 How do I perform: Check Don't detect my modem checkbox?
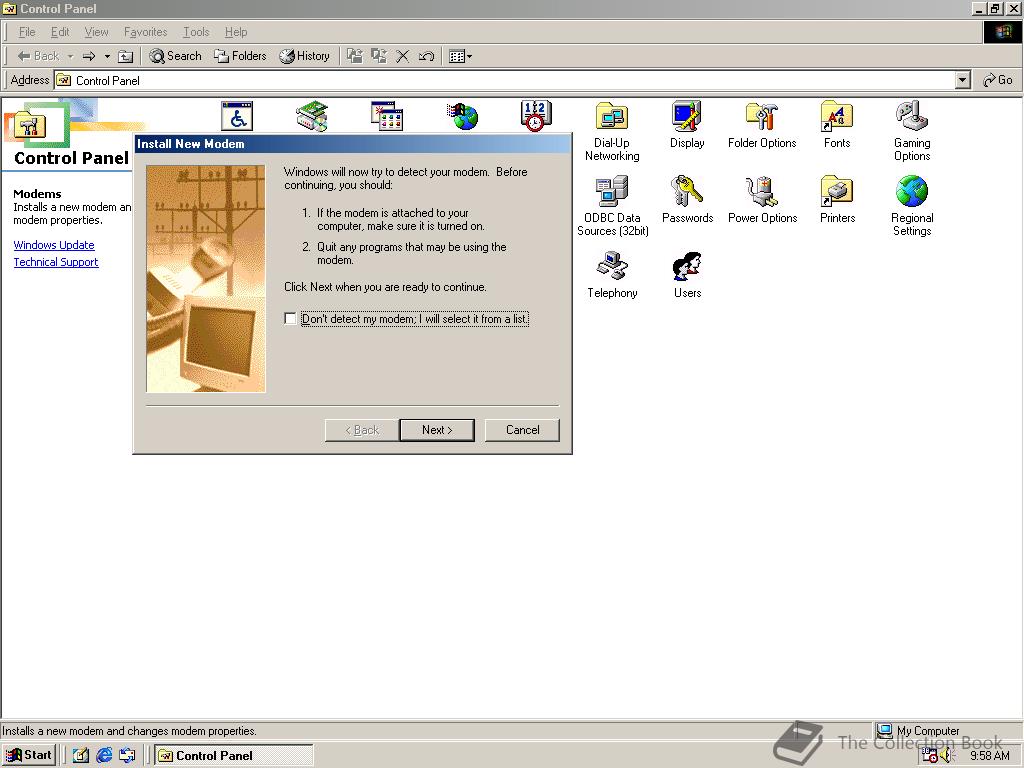[x=291, y=319]
